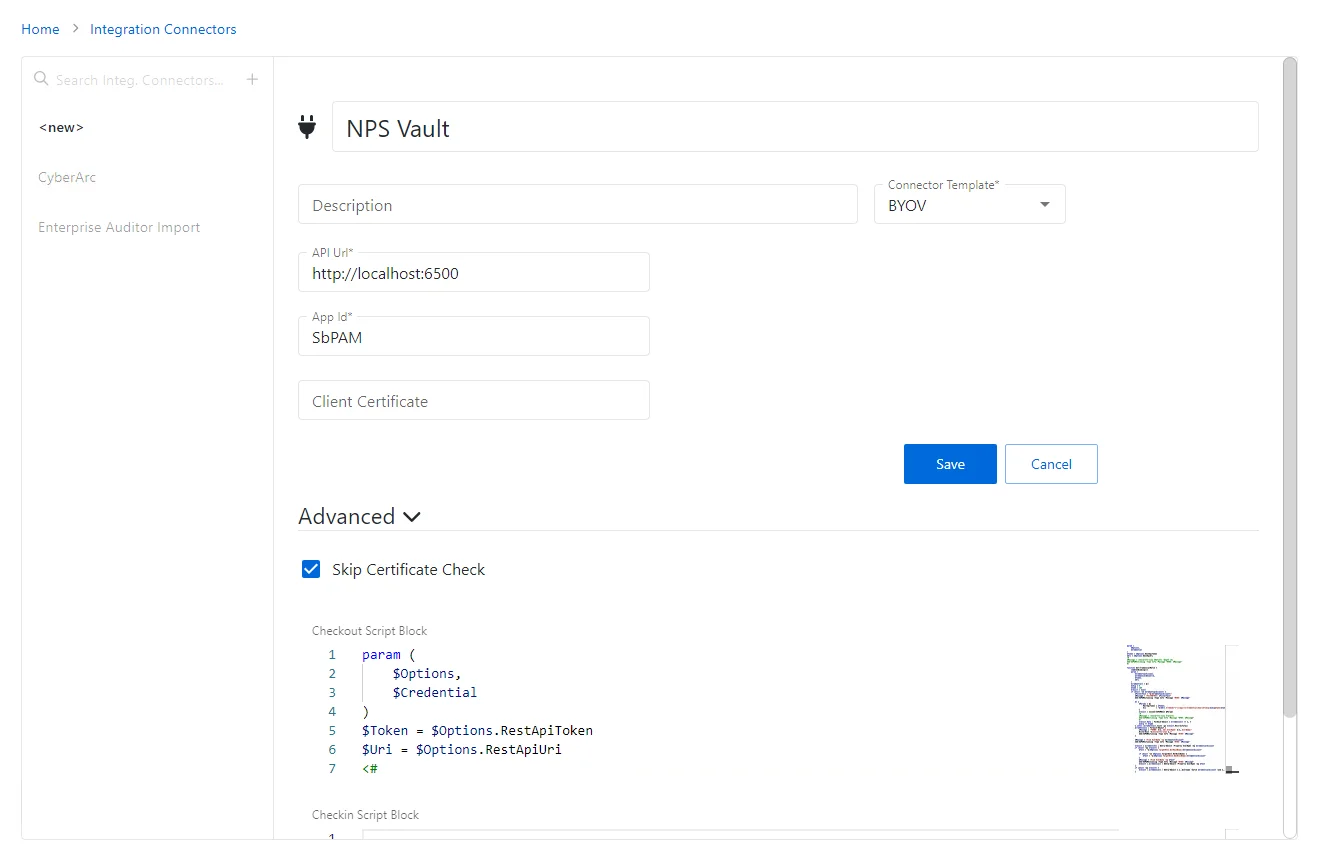Click the Skip Certificate Check label text
This screenshot has width=1320, height=854.
(x=408, y=569)
